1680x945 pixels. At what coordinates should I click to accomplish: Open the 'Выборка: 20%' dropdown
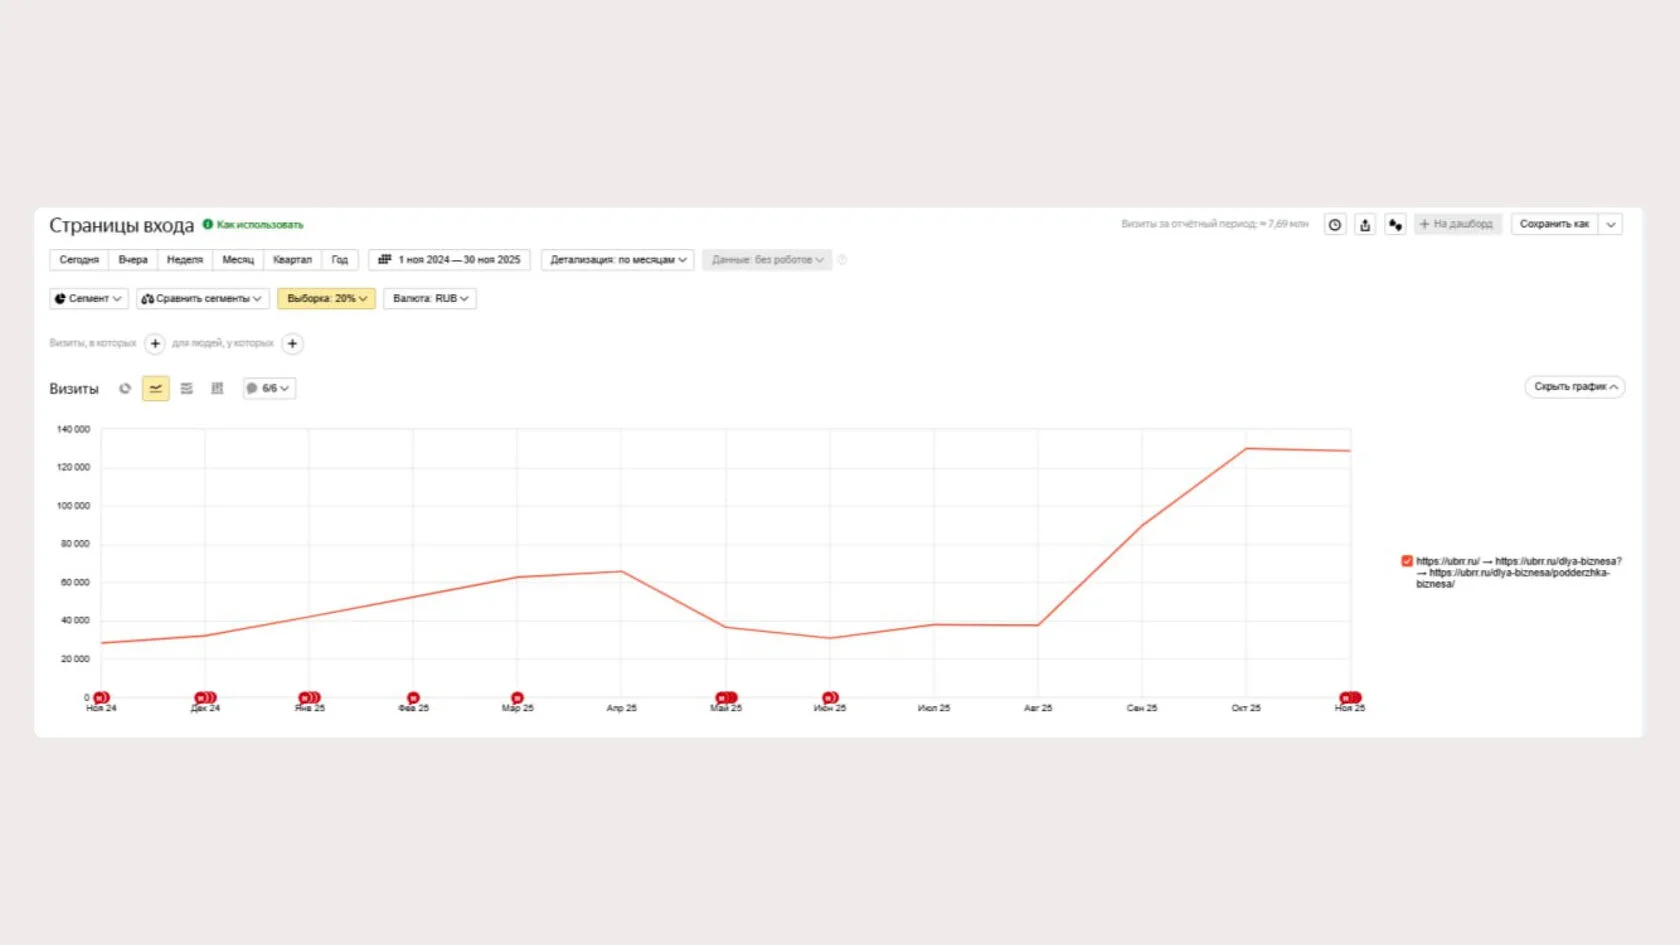point(326,299)
